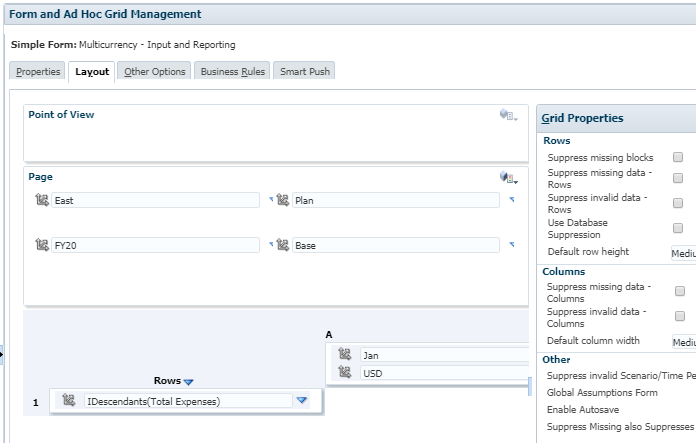Click the IDescendants(Total Expenses) row field
The image size is (696, 443).
[188, 401]
